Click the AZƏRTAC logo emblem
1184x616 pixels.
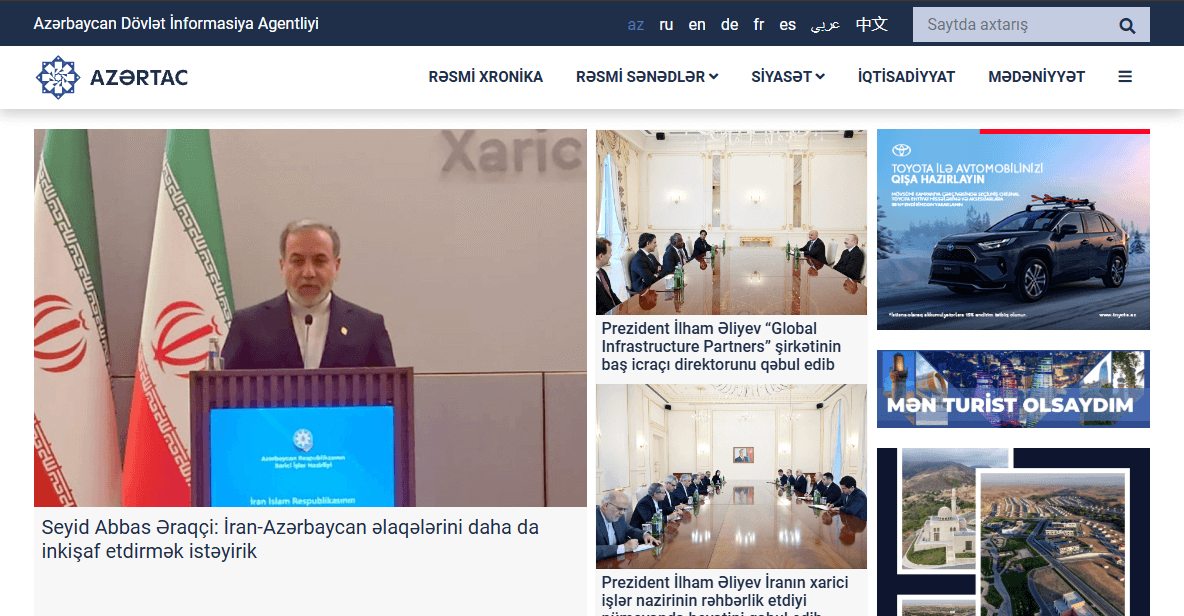point(57,77)
